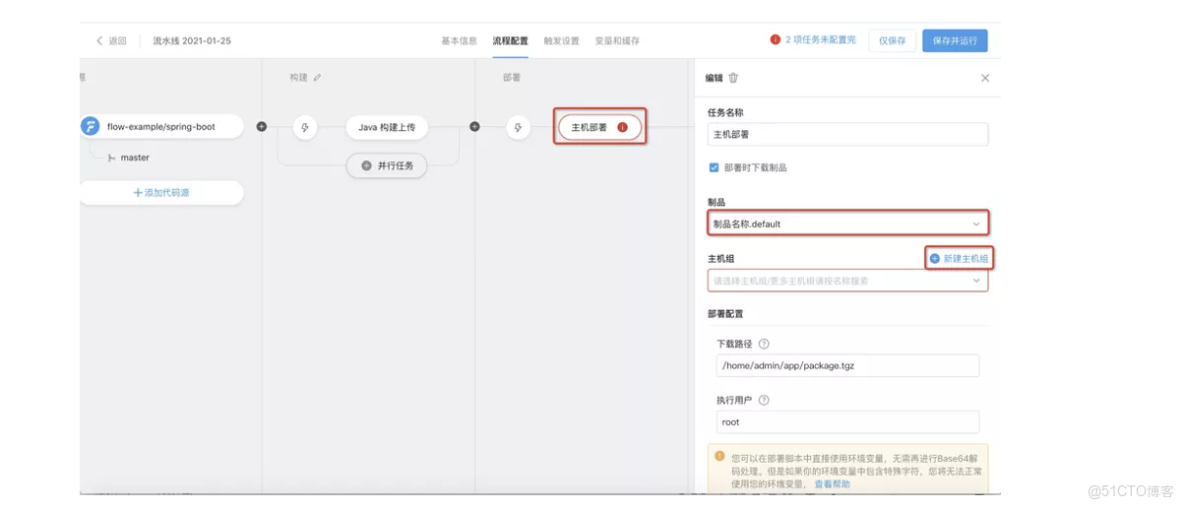The height and width of the screenshot is (508, 1184).
Task: Click the red warning icon for unconfigured tasks
Action: coord(775,40)
